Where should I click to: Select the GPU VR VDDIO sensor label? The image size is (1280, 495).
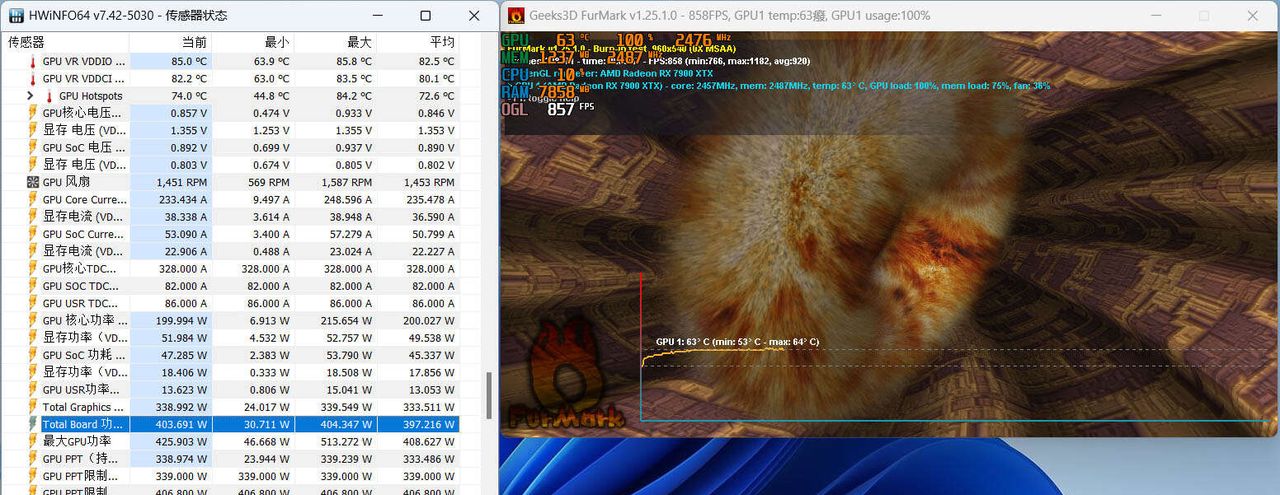coord(84,61)
